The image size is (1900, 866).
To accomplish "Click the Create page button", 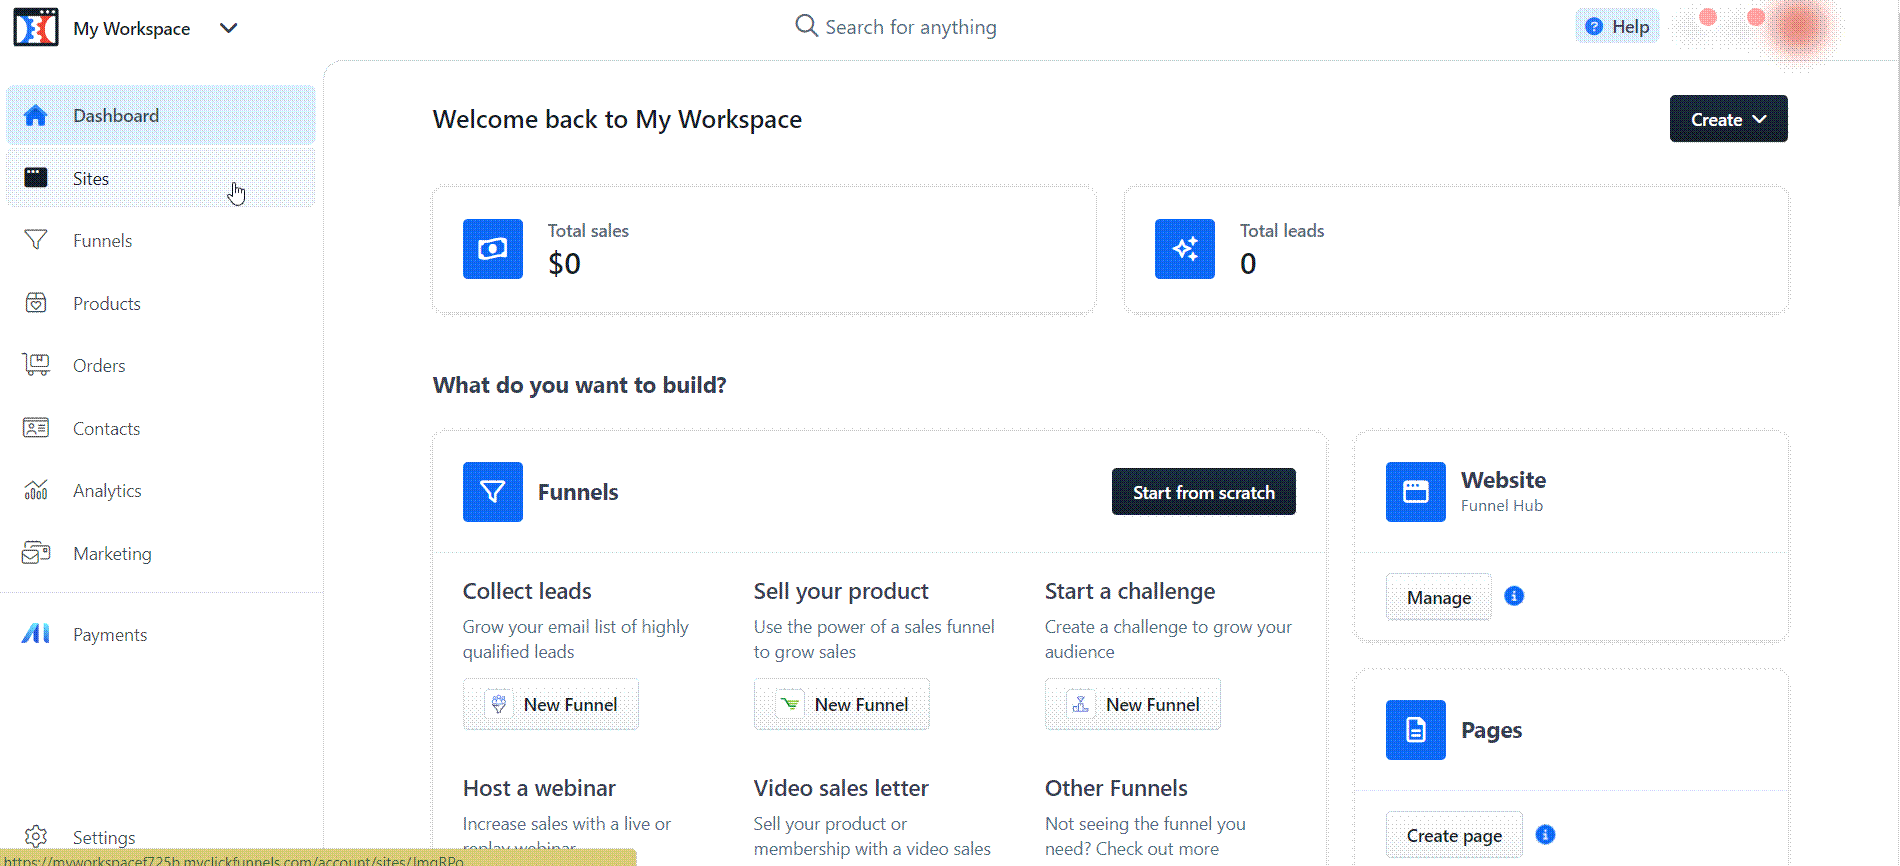I will click(x=1454, y=835).
